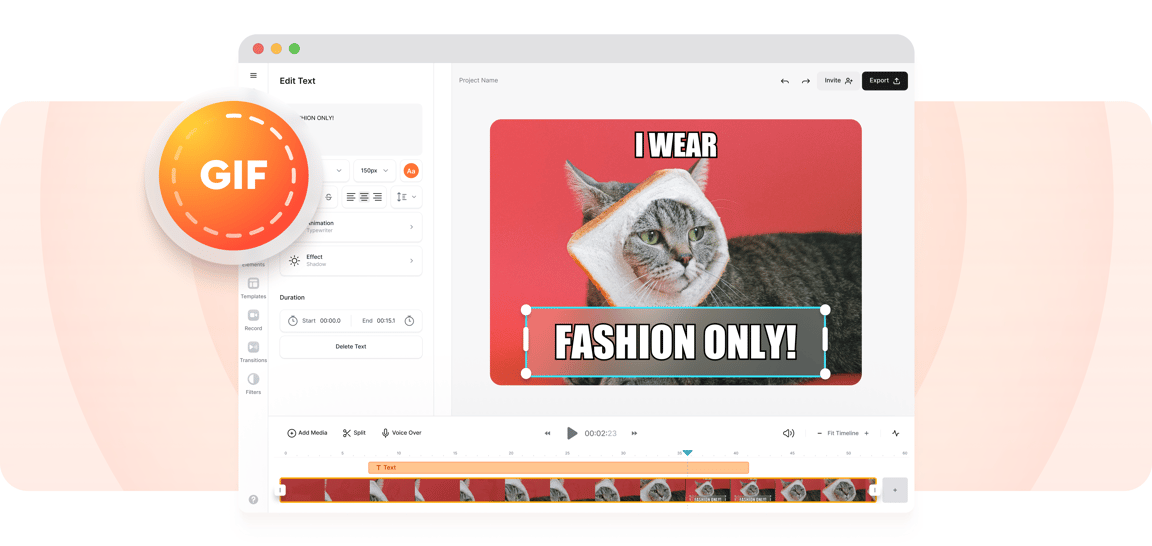
Task: Click the Duration label
Action: tap(292, 298)
